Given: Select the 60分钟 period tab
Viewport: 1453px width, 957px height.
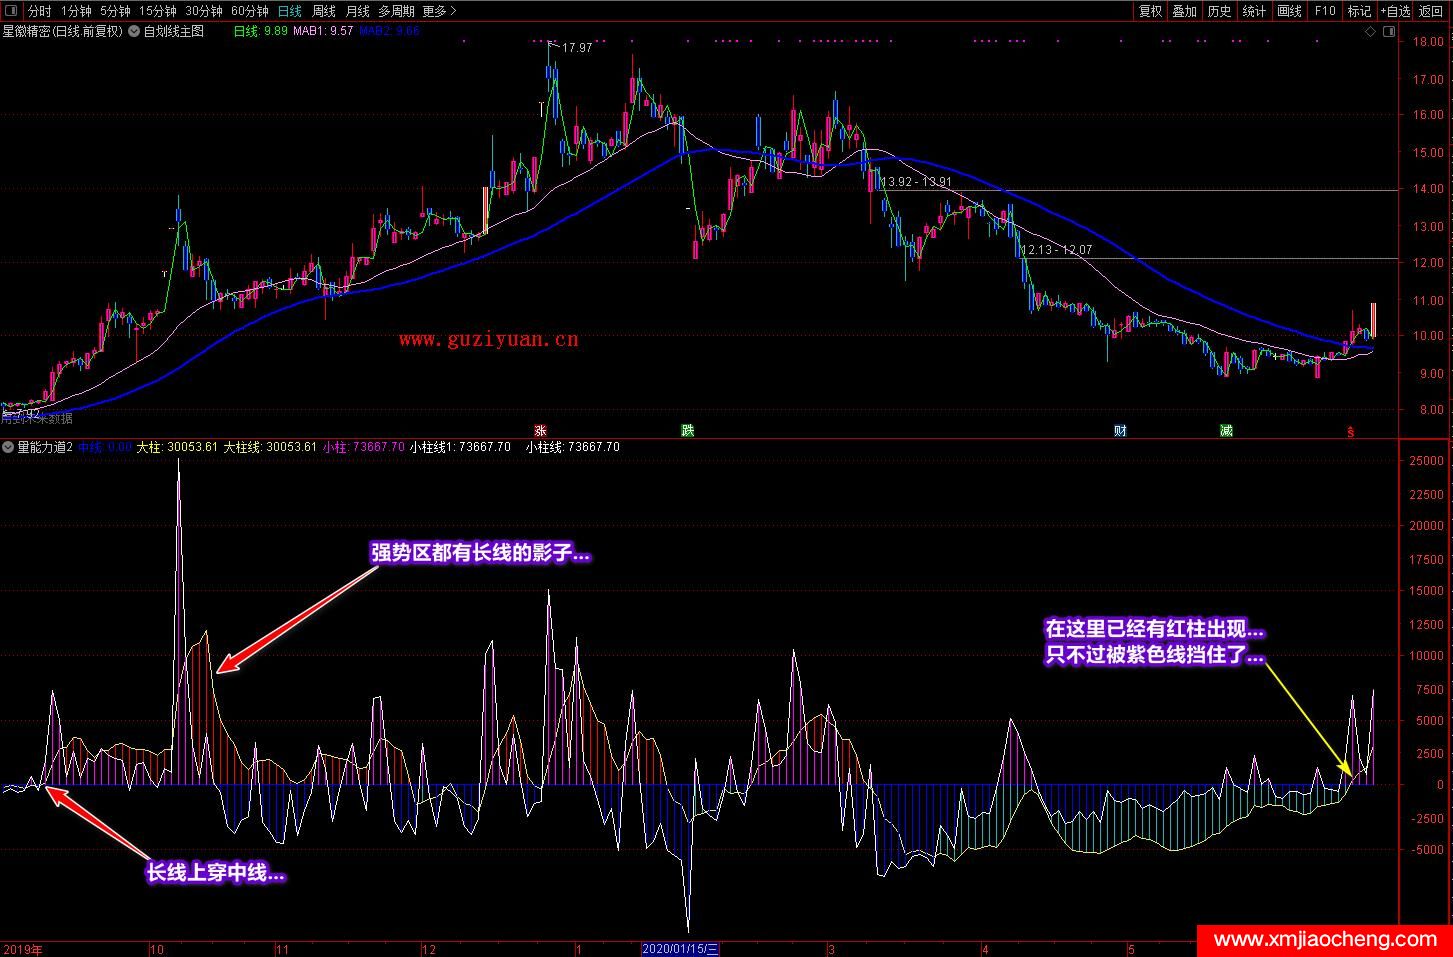Looking at the screenshot, I should (x=249, y=11).
